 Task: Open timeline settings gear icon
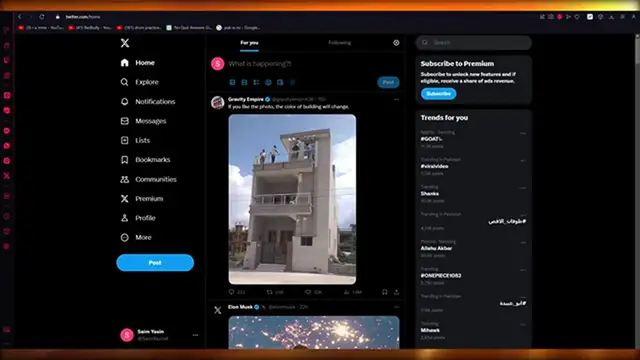pos(396,43)
